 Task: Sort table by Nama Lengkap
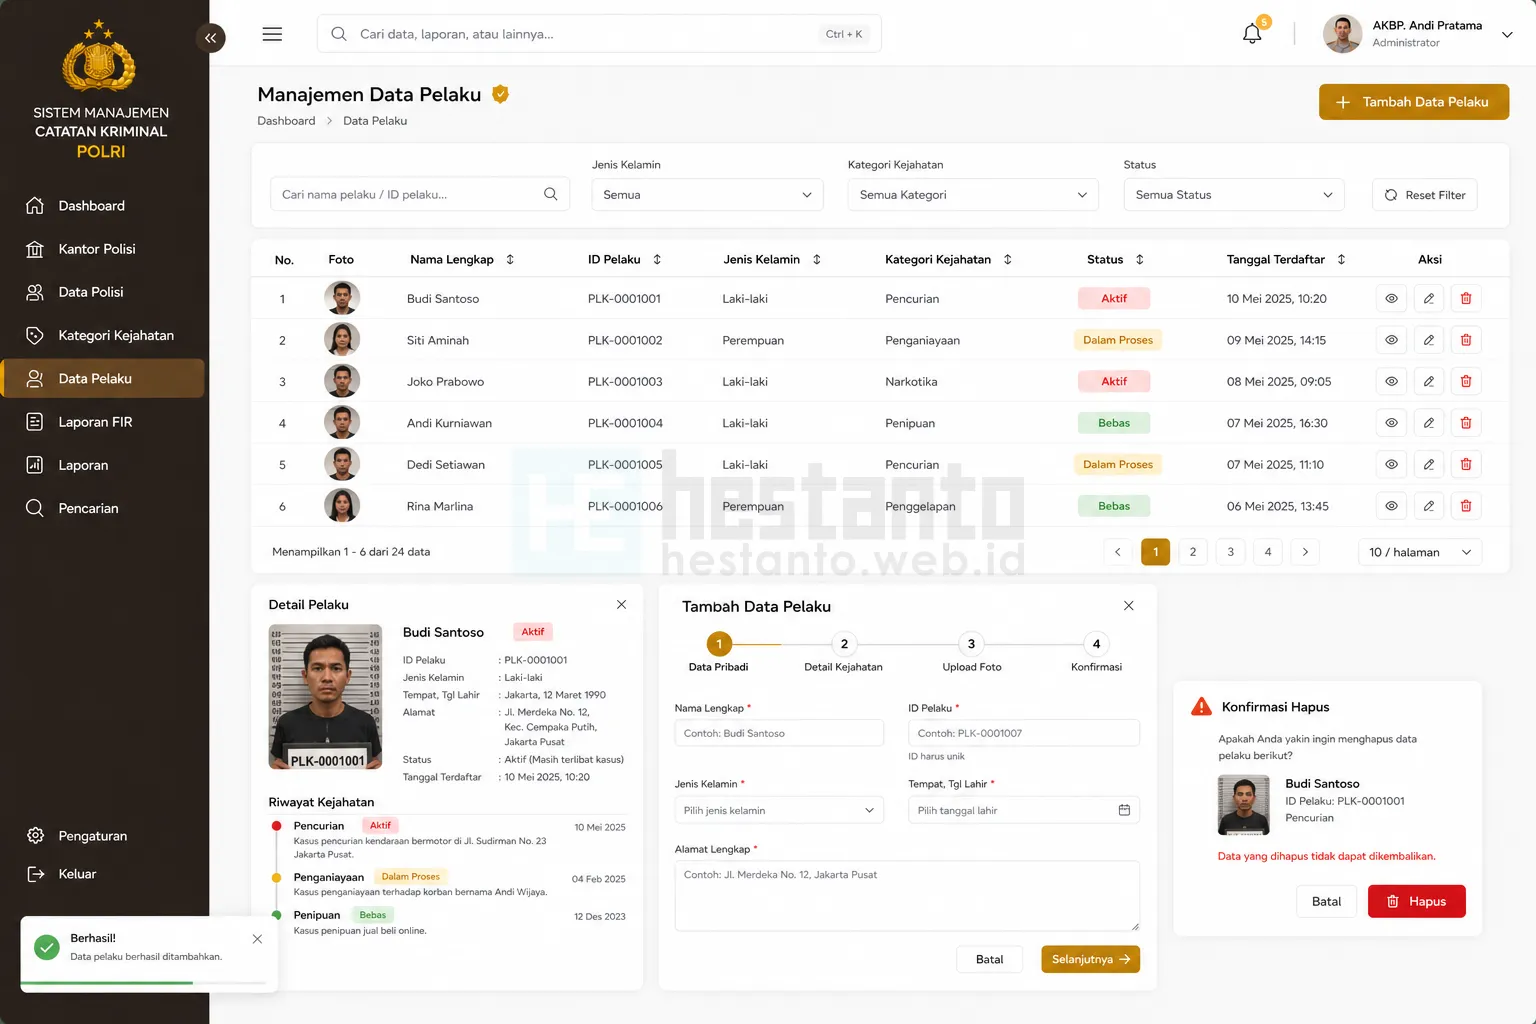pyautogui.click(x=510, y=259)
